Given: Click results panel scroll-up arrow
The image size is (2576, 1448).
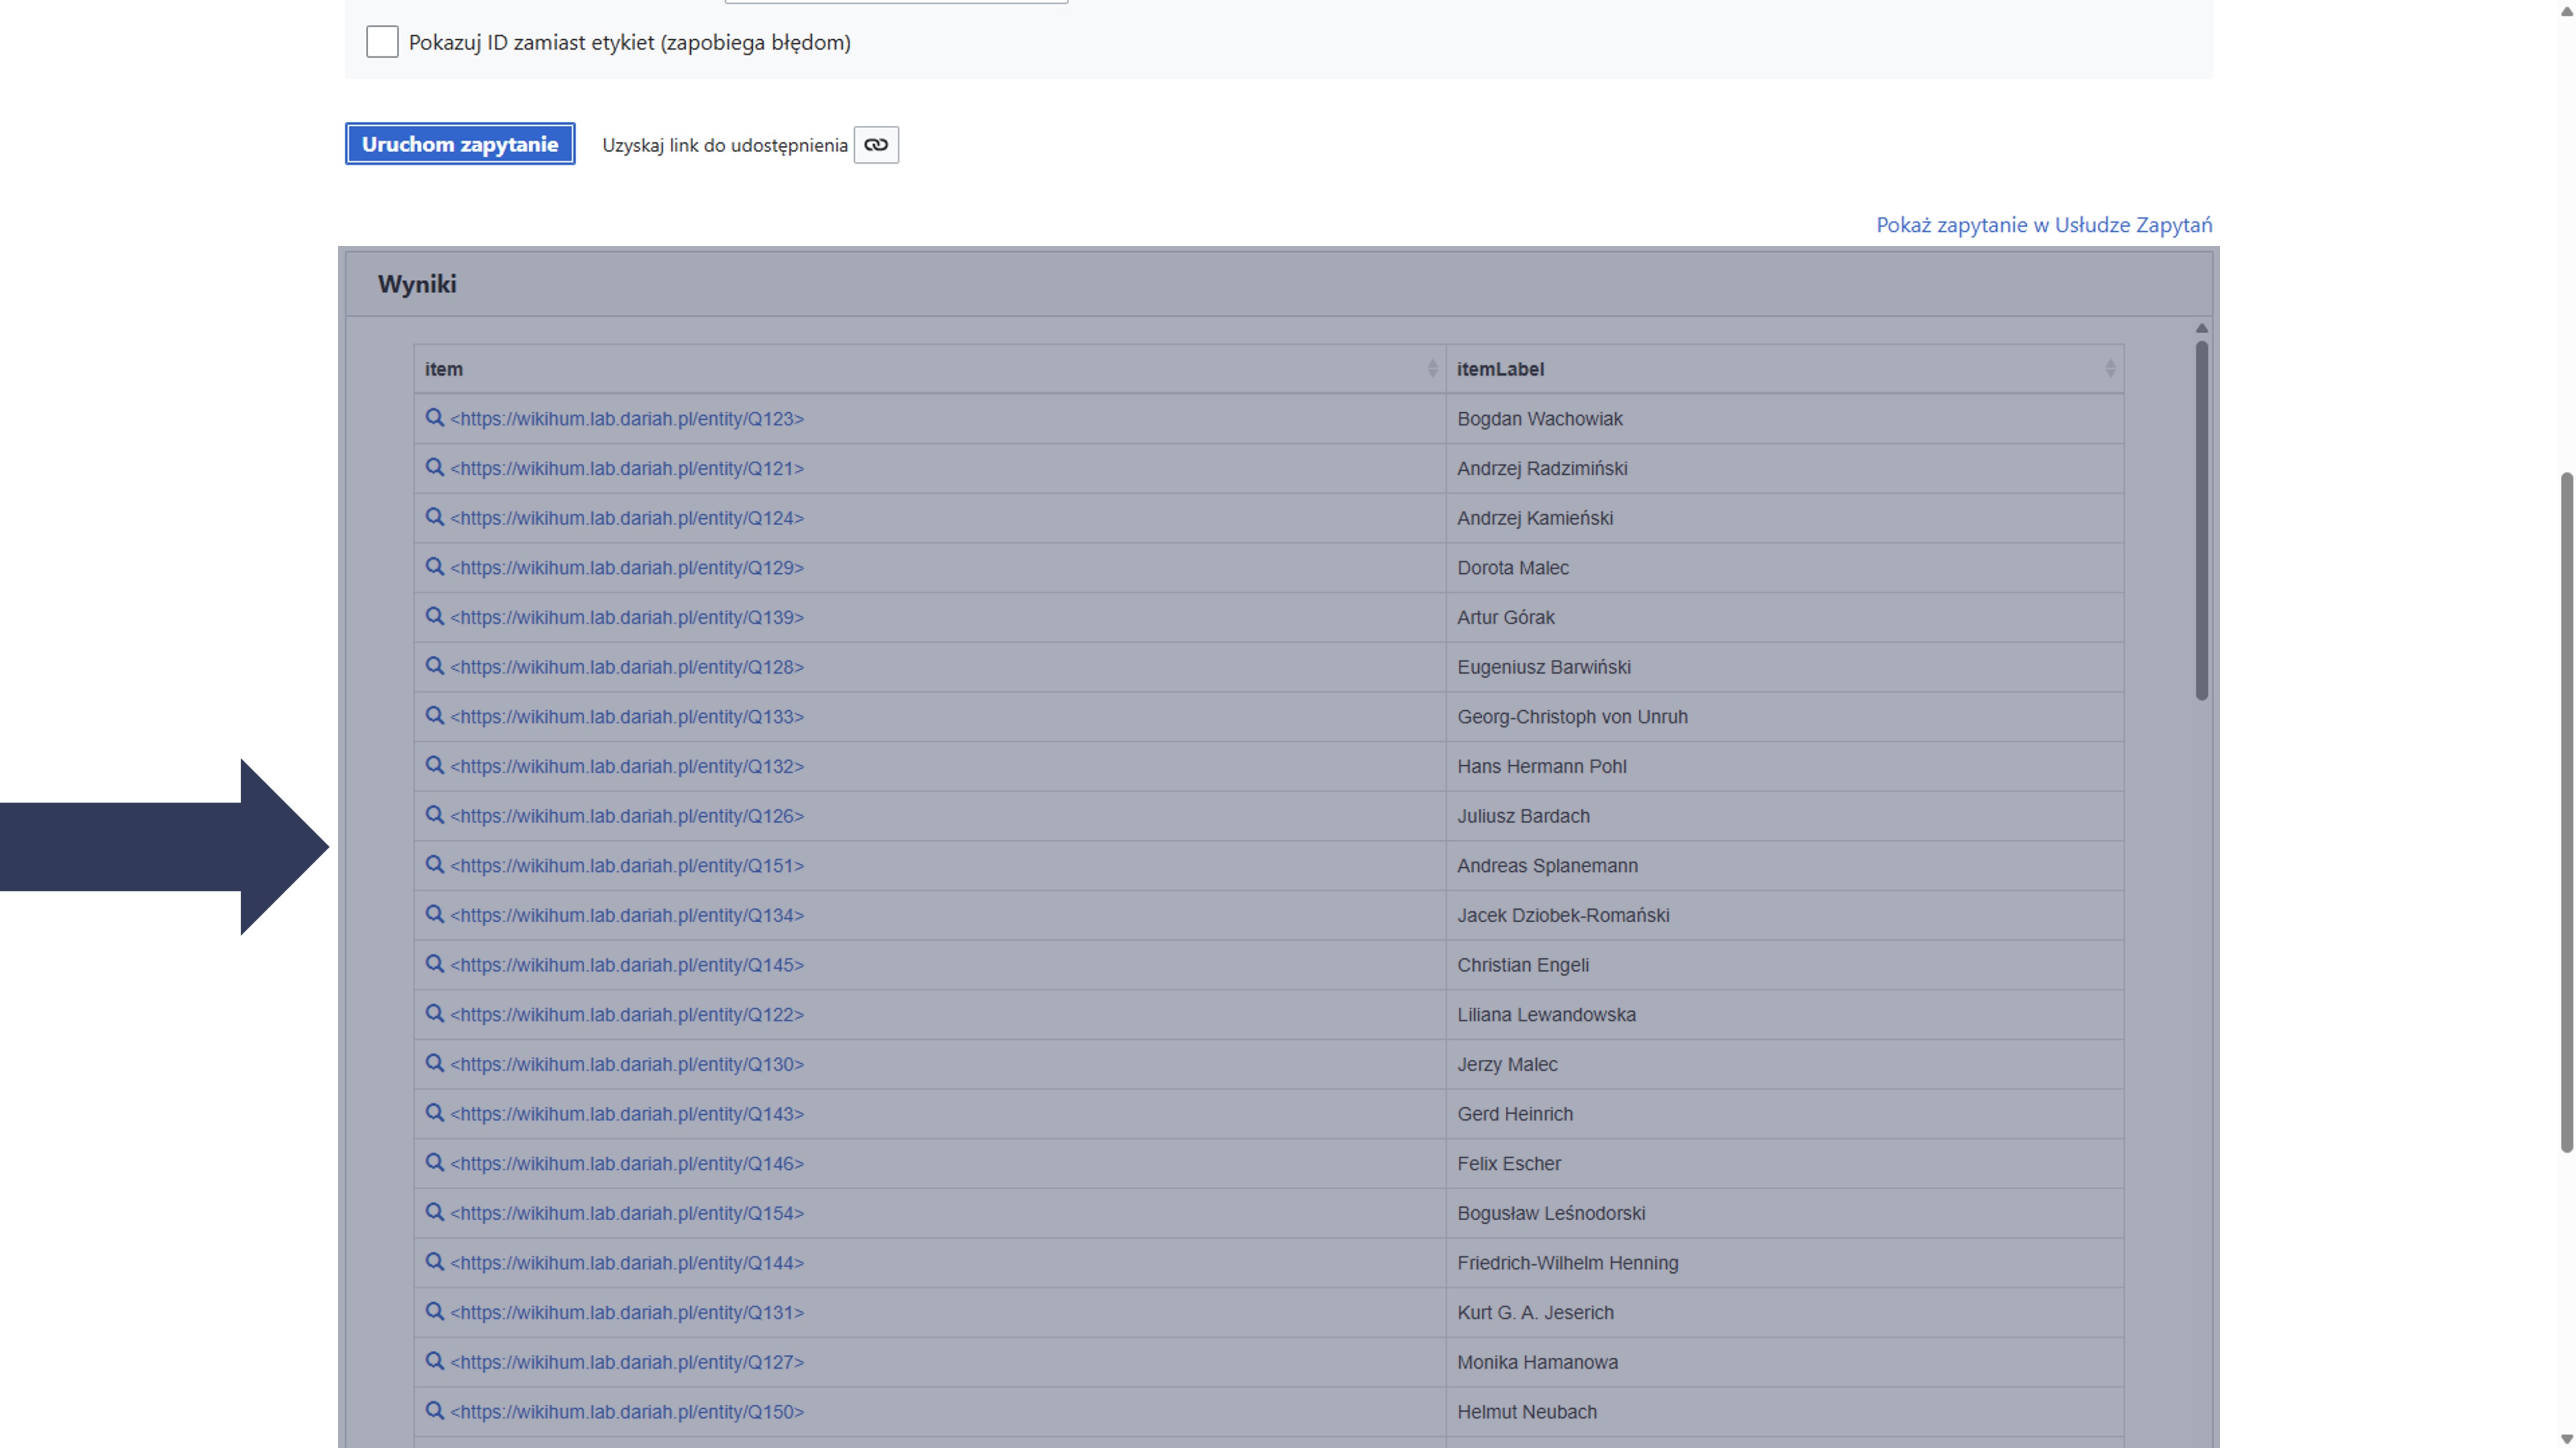Looking at the screenshot, I should (x=2201, y=329).
